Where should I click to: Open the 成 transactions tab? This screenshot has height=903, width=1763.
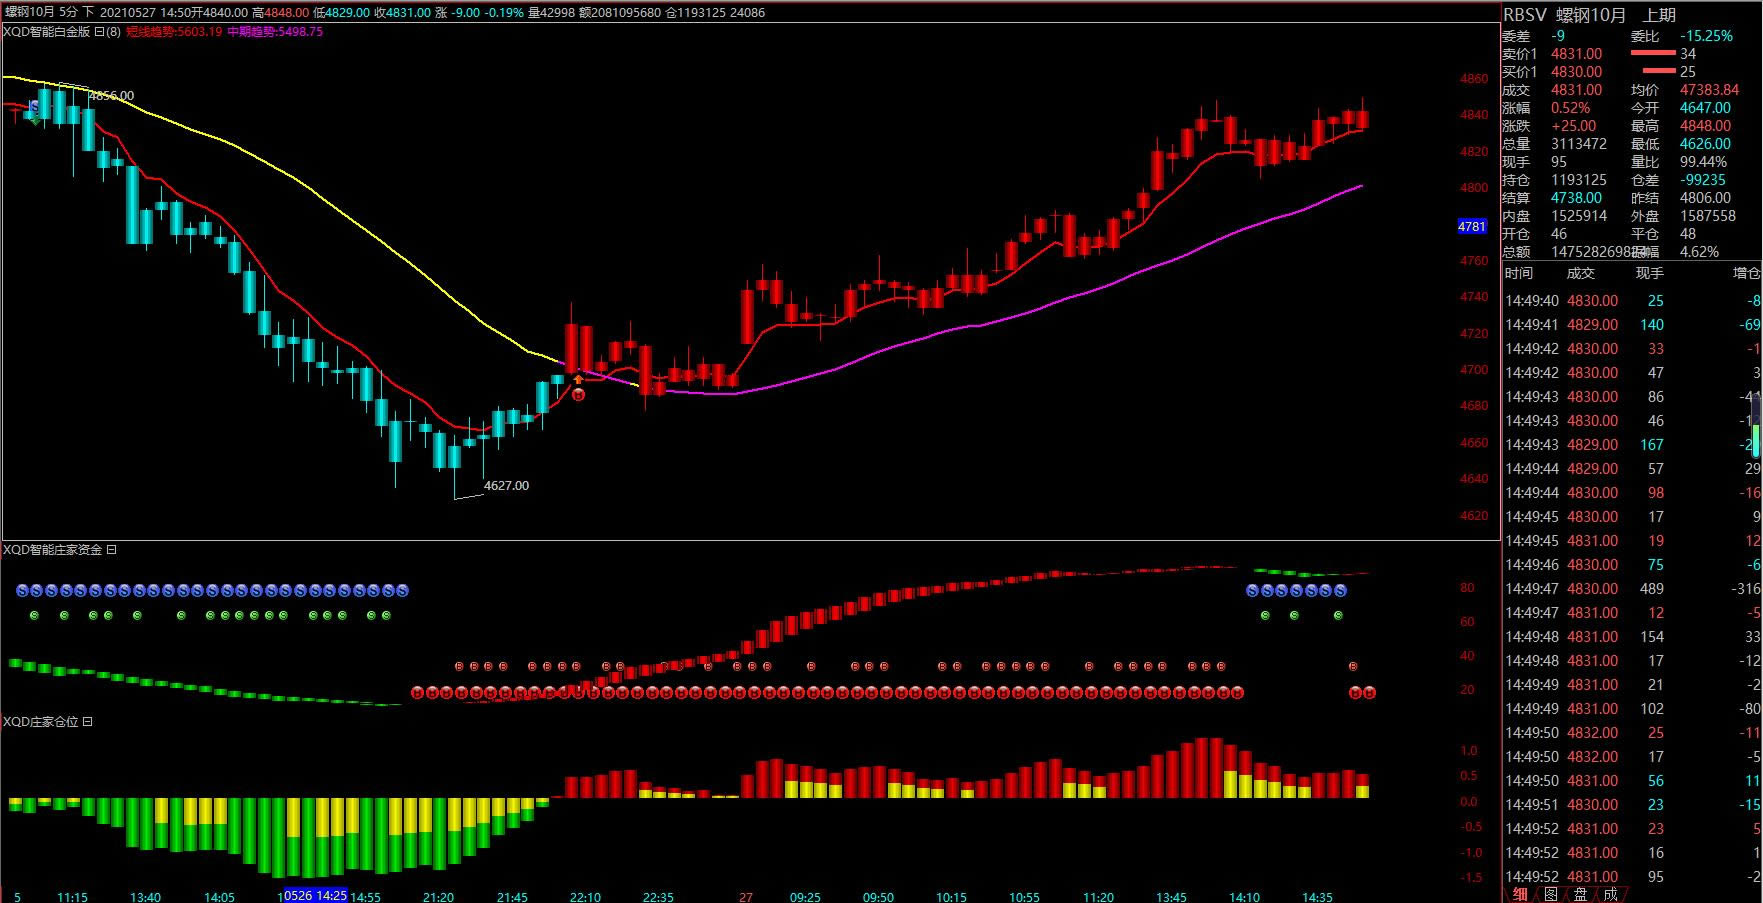pos(1609,894)
